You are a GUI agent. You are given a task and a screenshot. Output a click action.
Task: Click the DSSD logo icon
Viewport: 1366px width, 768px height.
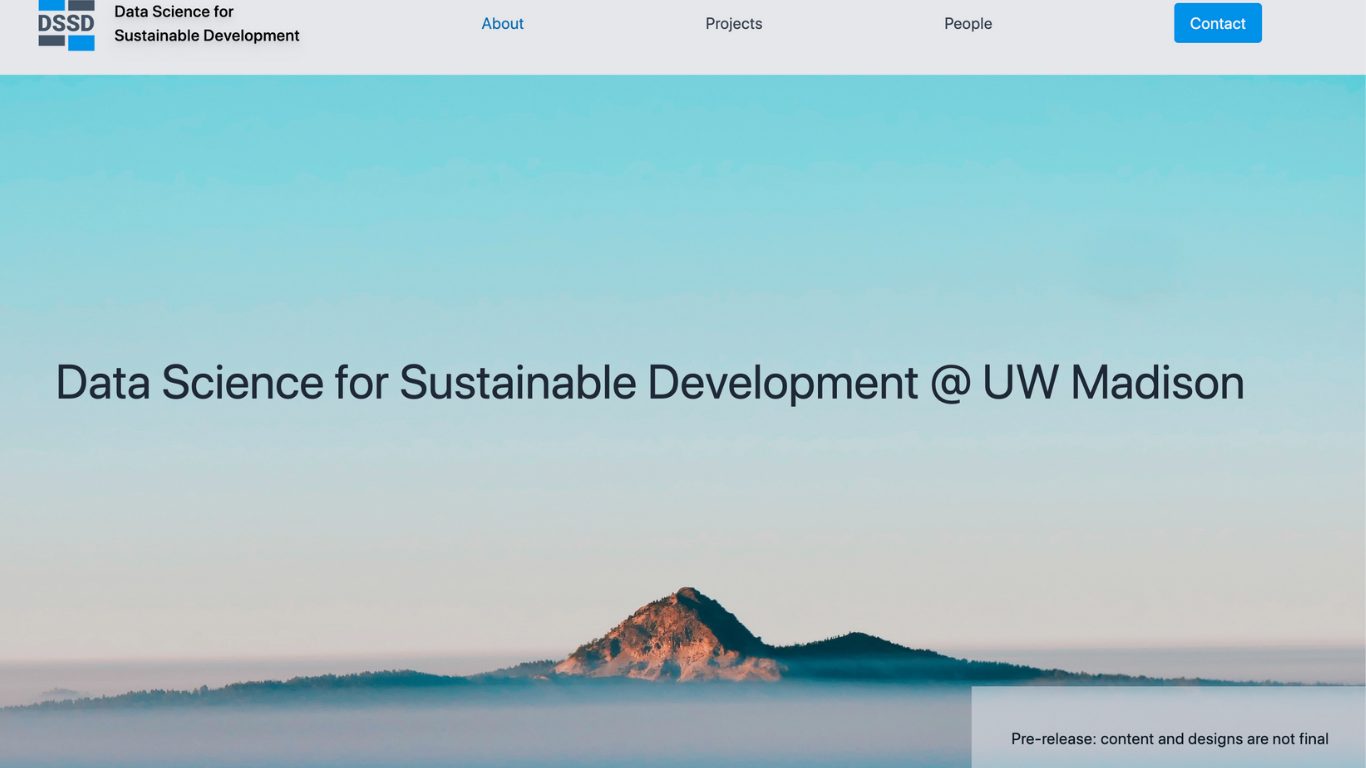coord(66,24)
